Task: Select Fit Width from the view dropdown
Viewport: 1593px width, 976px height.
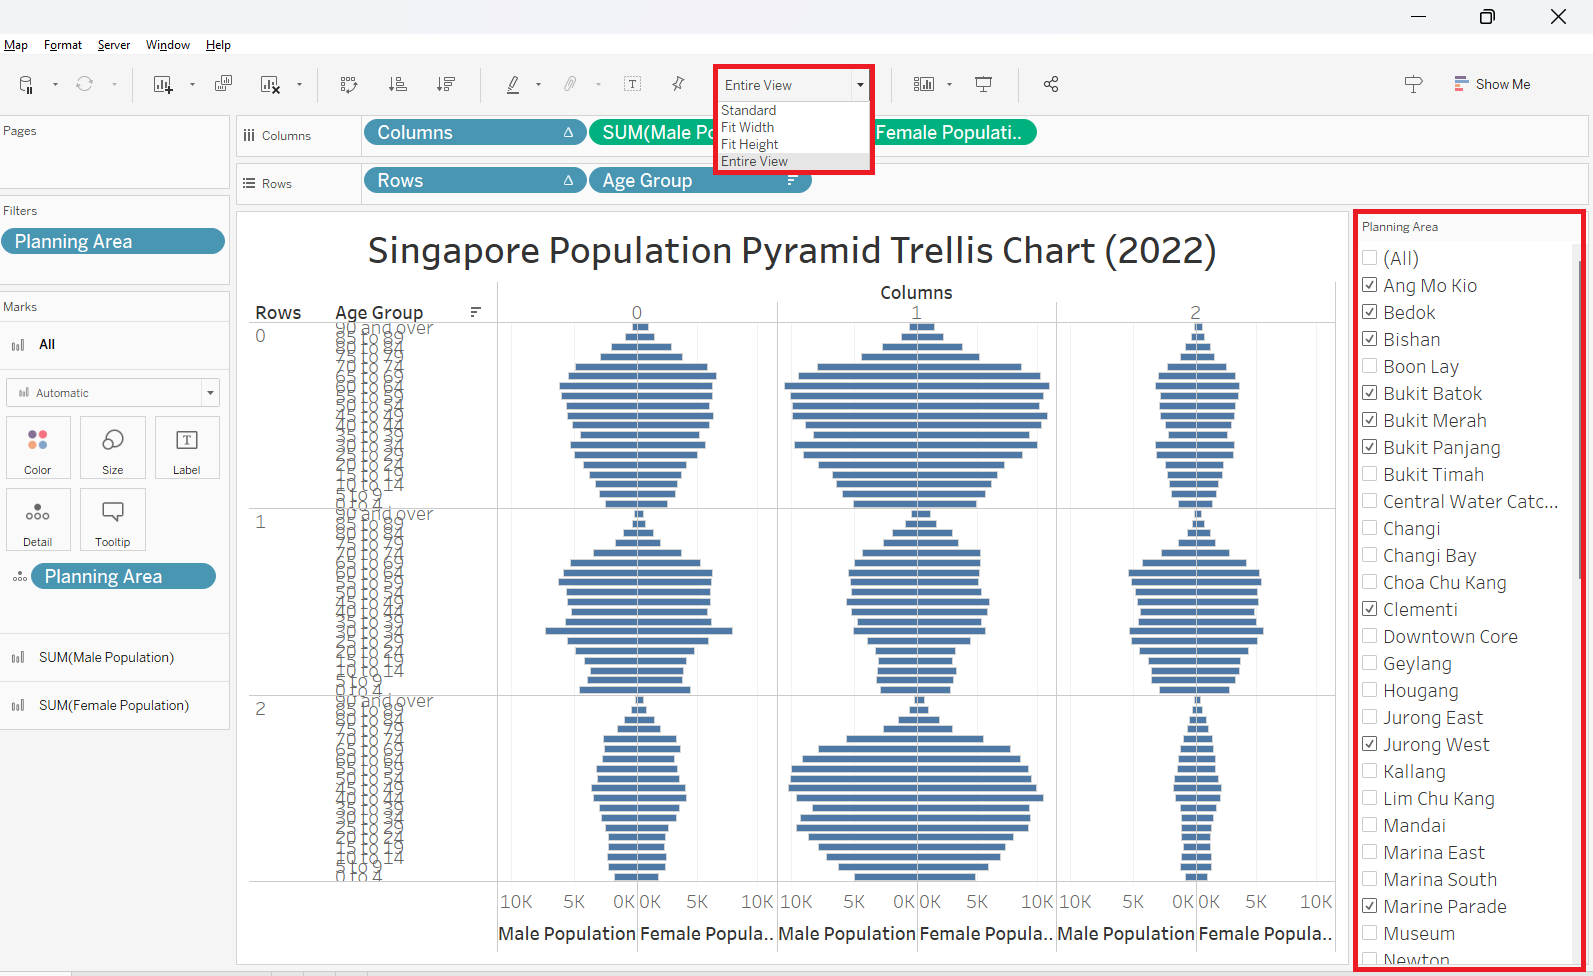Action: 747,127
